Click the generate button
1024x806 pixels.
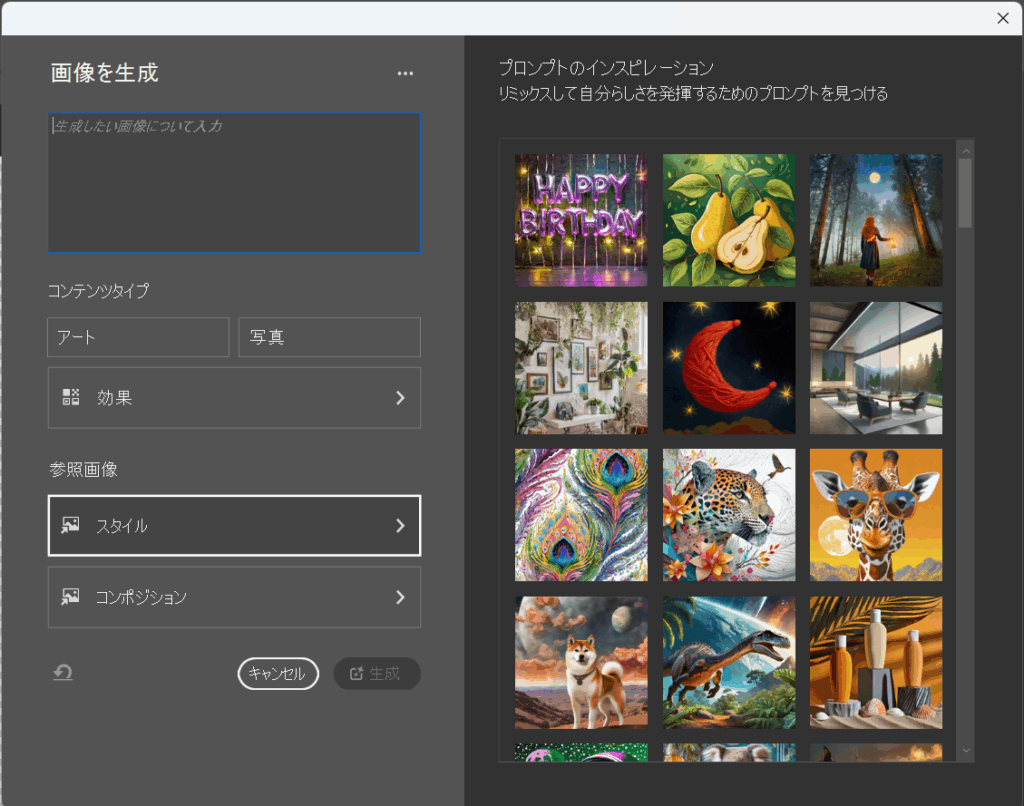pyautogui.click(x=376, y=673)
